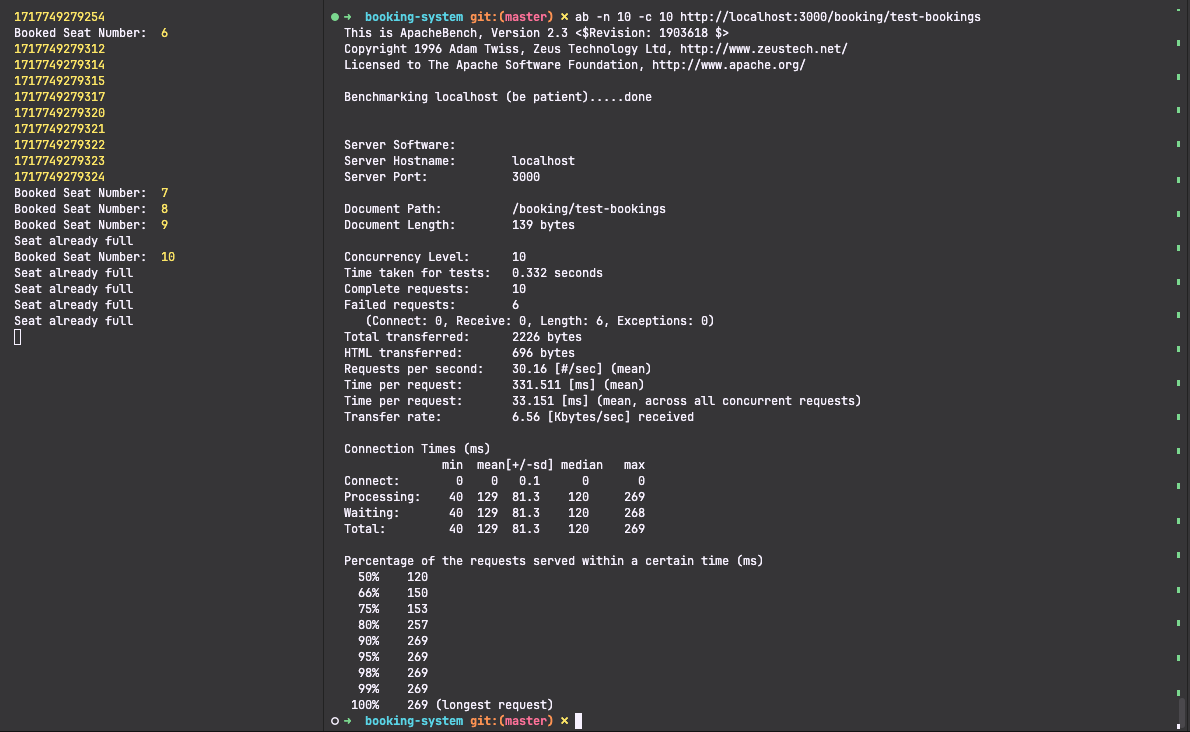
Task: Click the yellow ✗ in the bottom prompt
Action: point(564,721)
